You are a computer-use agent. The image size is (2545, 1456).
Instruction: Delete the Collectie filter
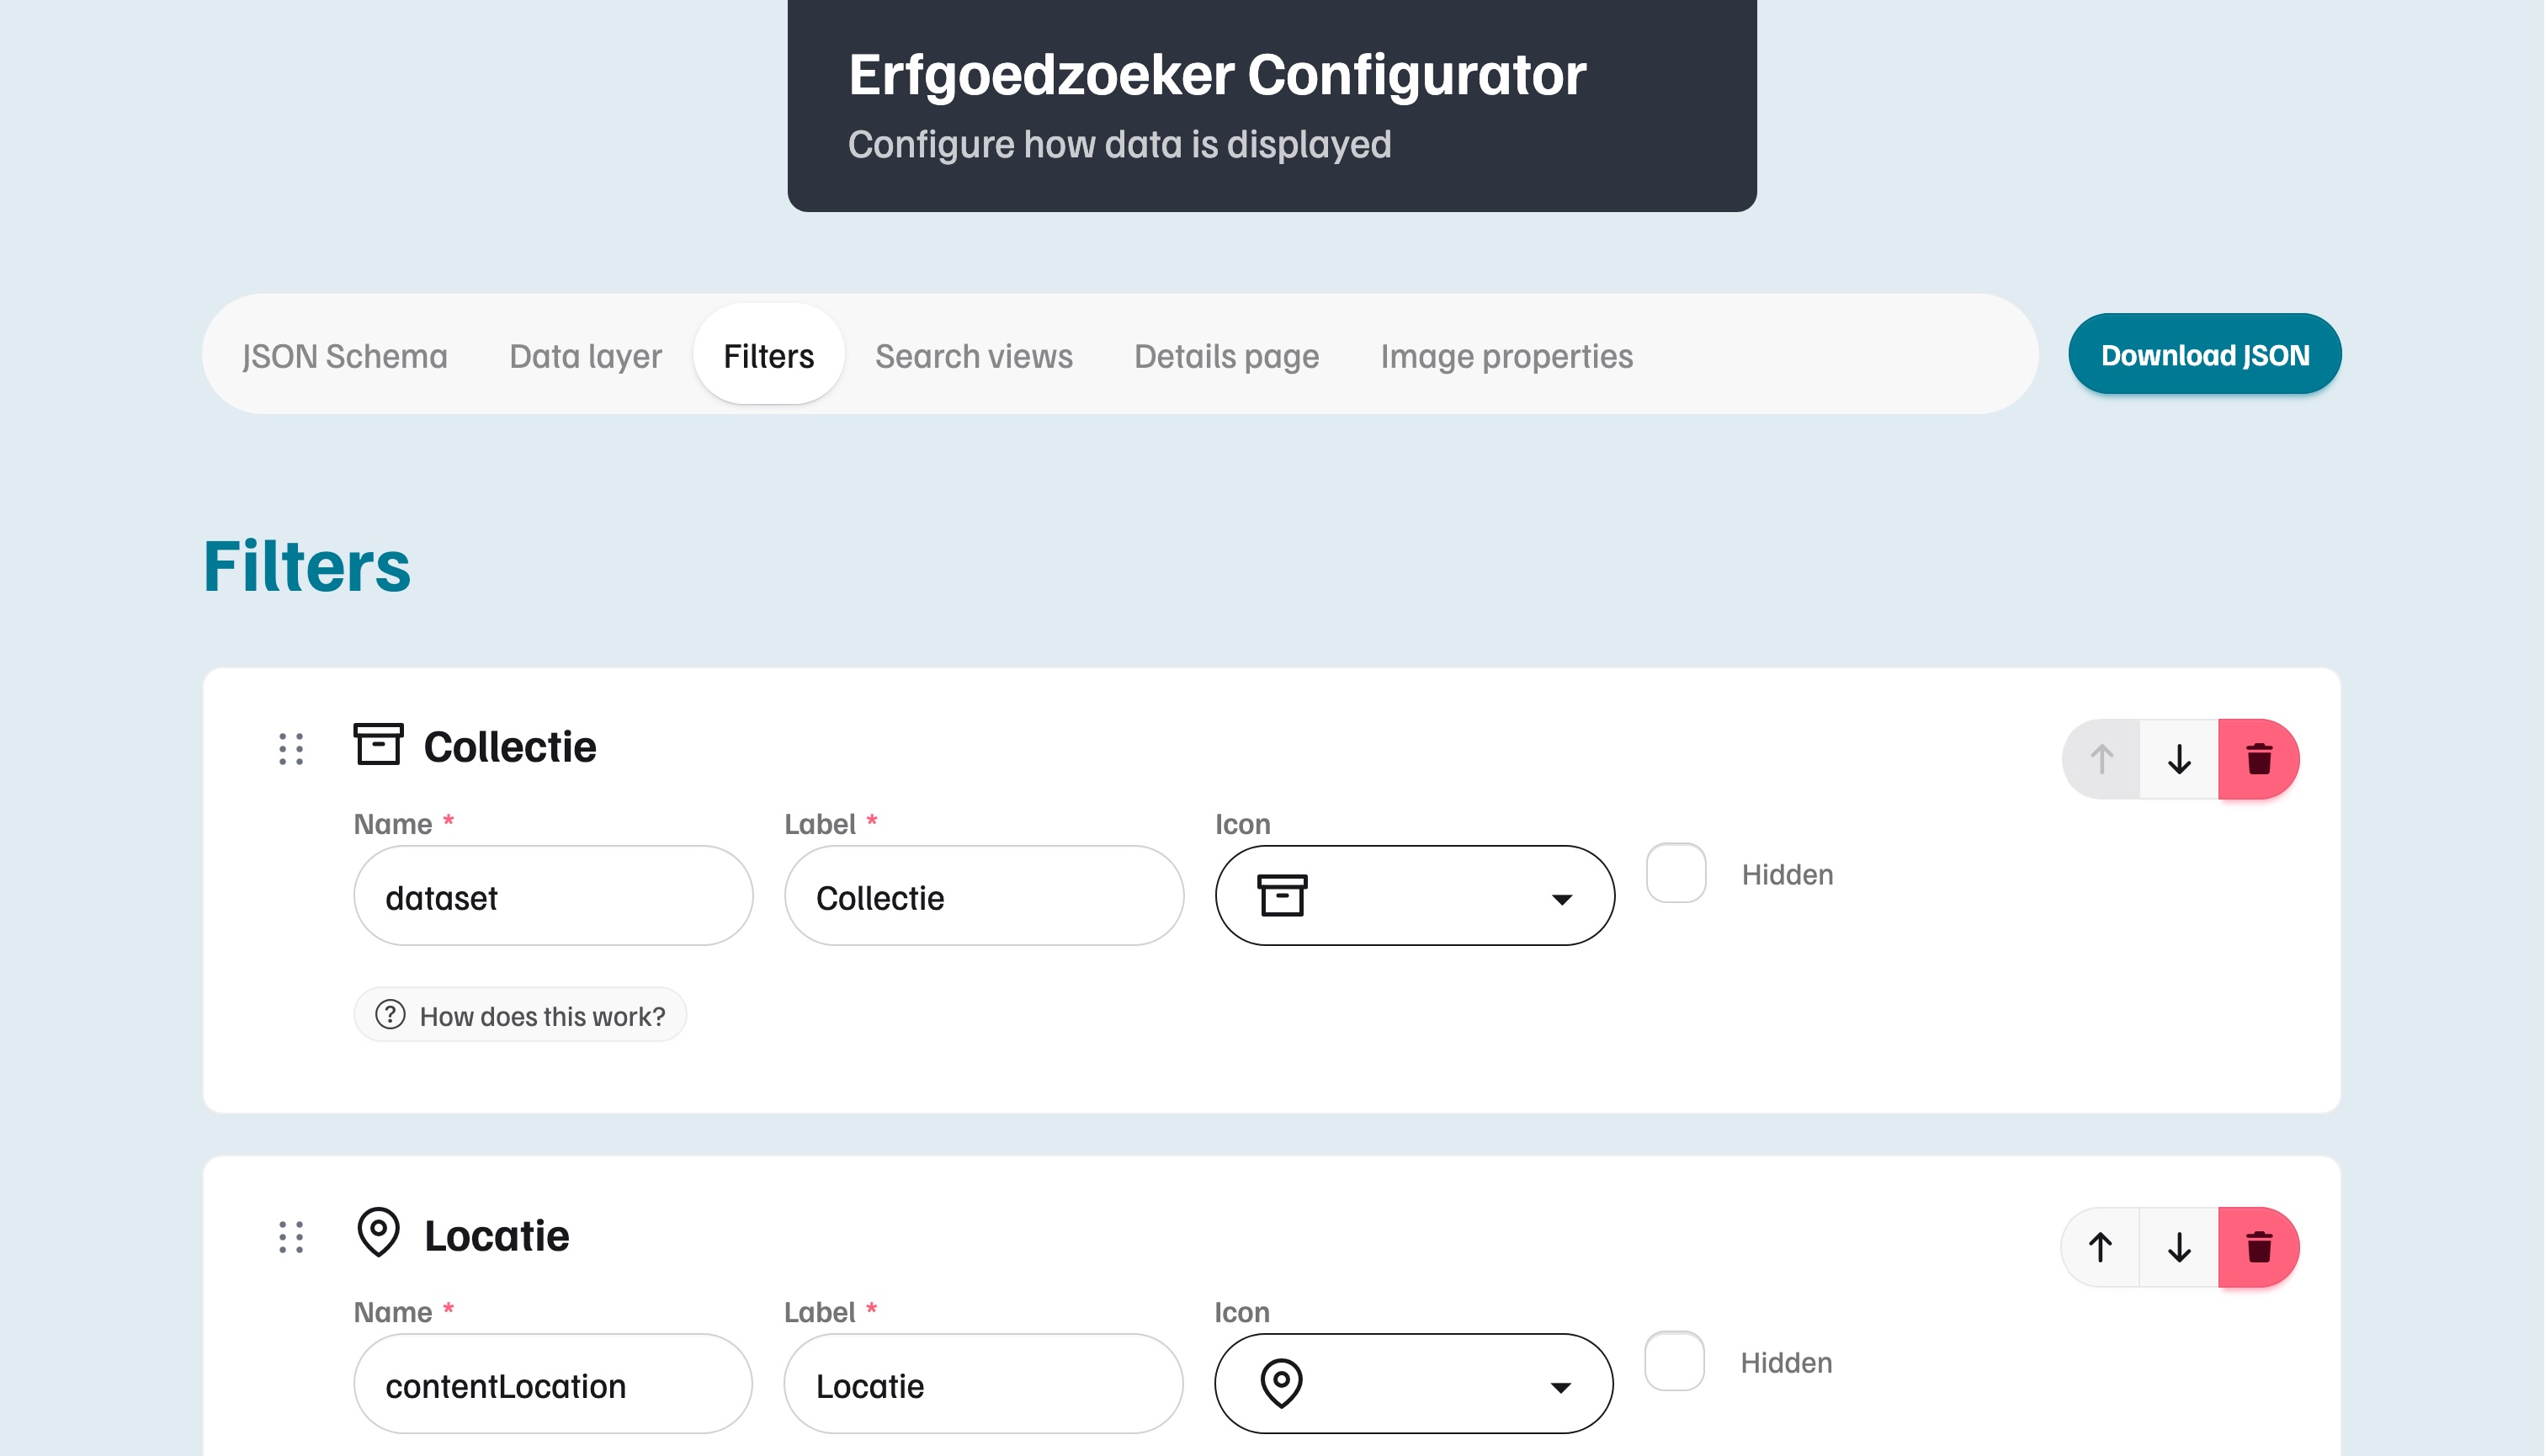[x=2259, y=759]
